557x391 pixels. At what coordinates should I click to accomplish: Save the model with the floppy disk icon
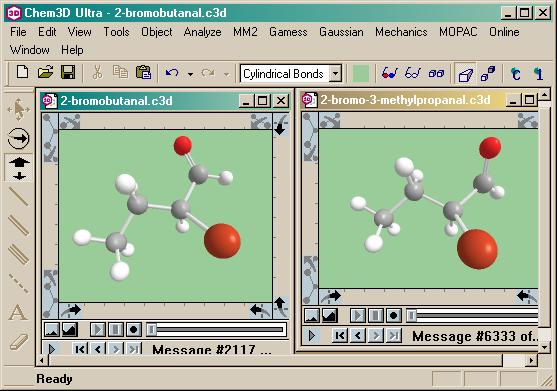click(68, 73)
